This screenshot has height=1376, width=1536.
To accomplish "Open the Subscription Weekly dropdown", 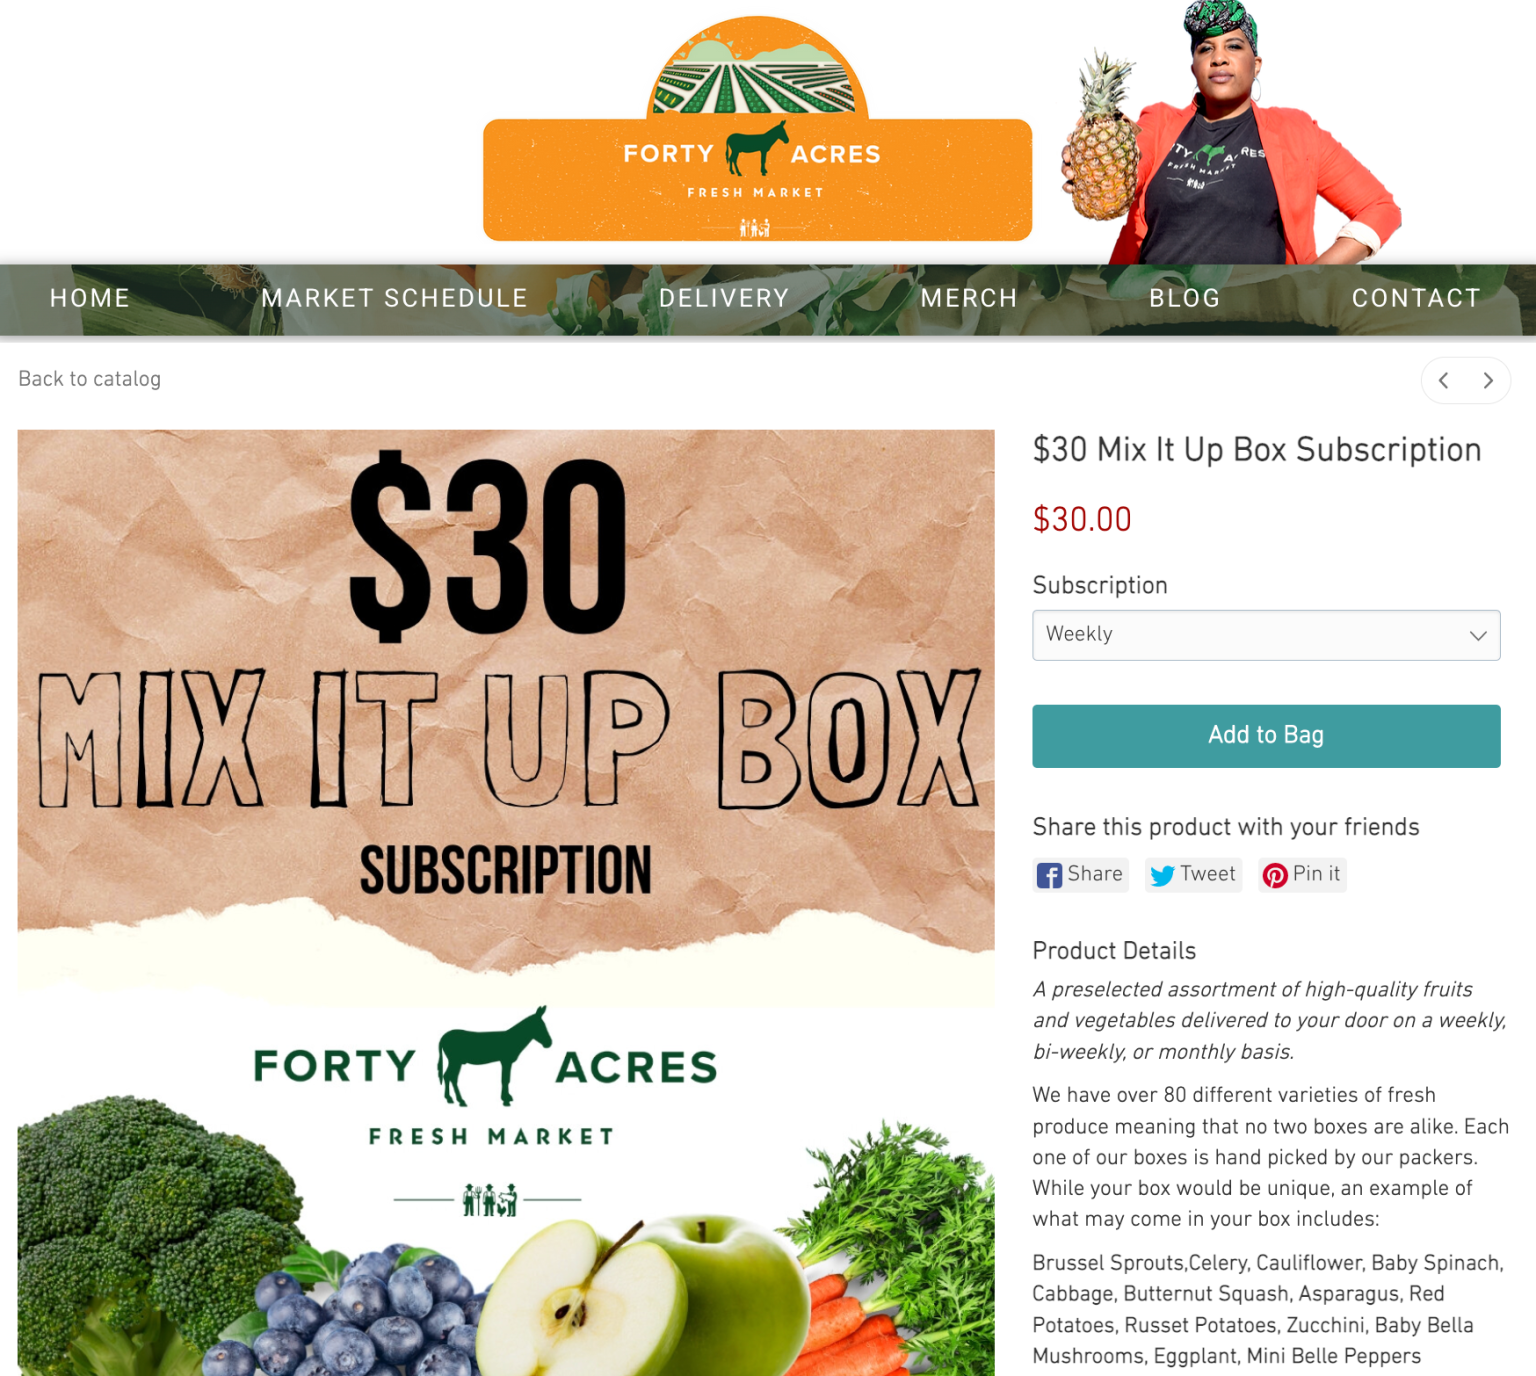I will 1266,635.
